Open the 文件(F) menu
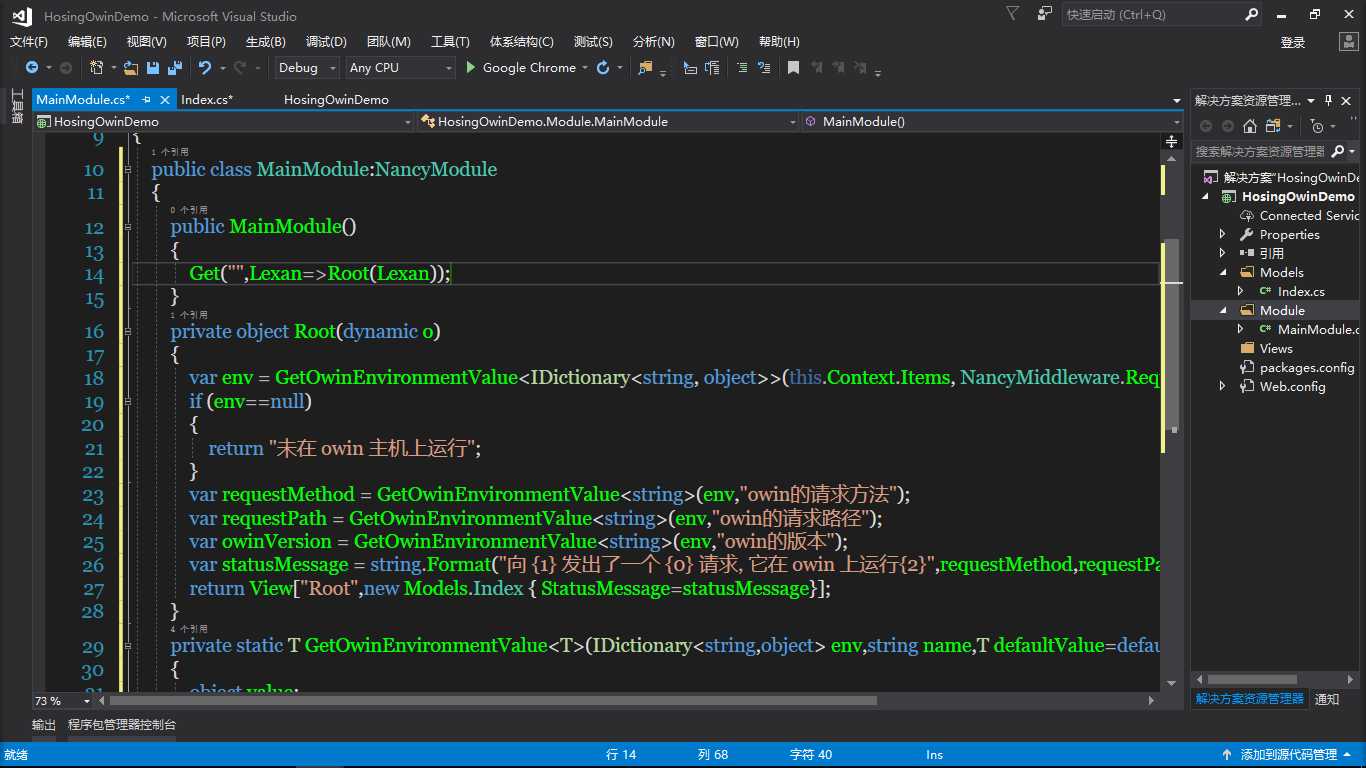 (x=29, y=42)
